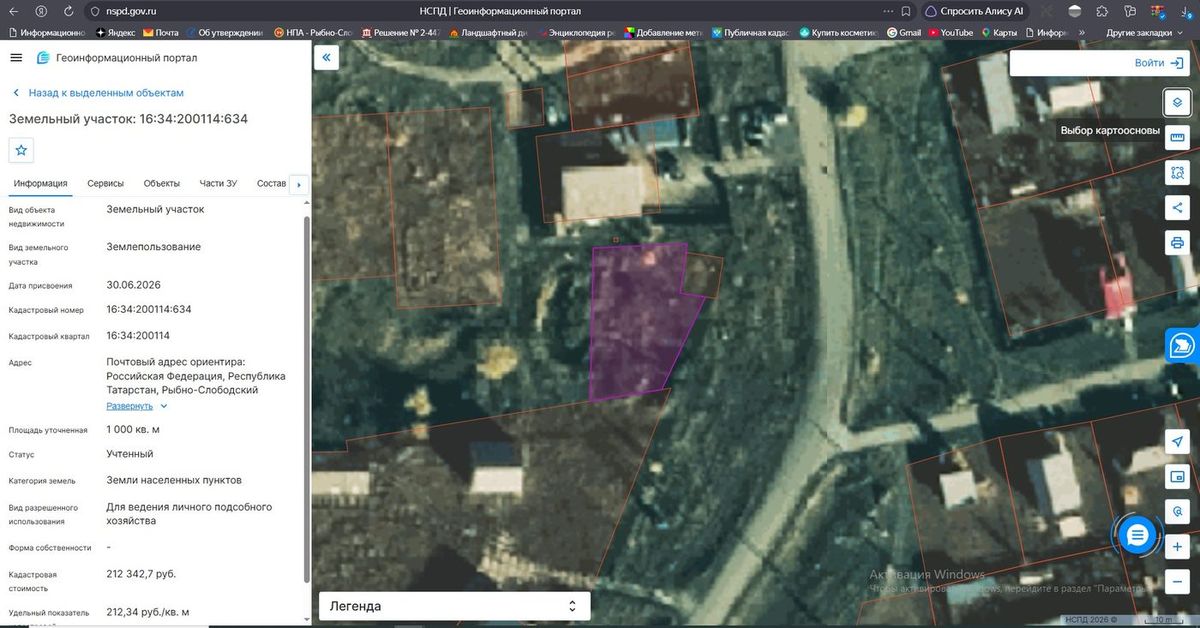The image size is (1200, 628).
Task: Go back in browser history
Action: click(x=14, y=11)
